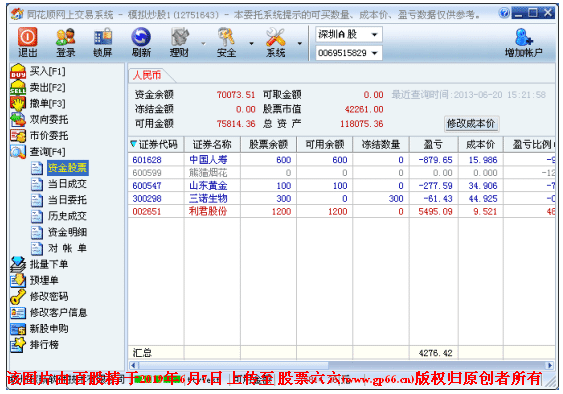The image size is (563, 394).
Task: Click the horizontal scrollbar left arrow
Action: click(133, 366)
